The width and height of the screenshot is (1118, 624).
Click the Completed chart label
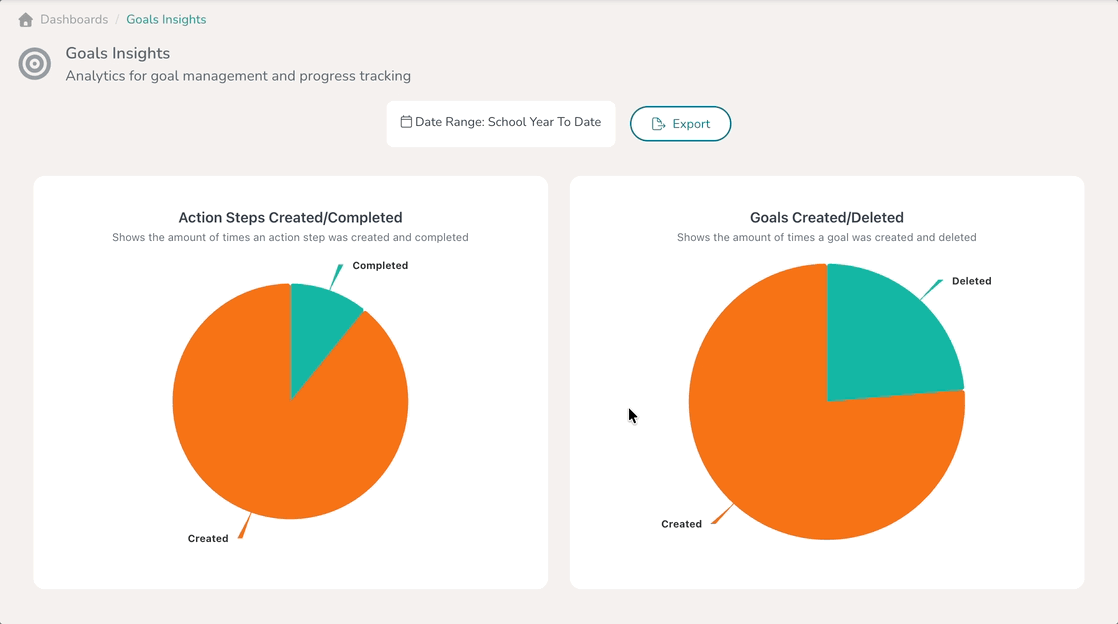tap(380, 265)
